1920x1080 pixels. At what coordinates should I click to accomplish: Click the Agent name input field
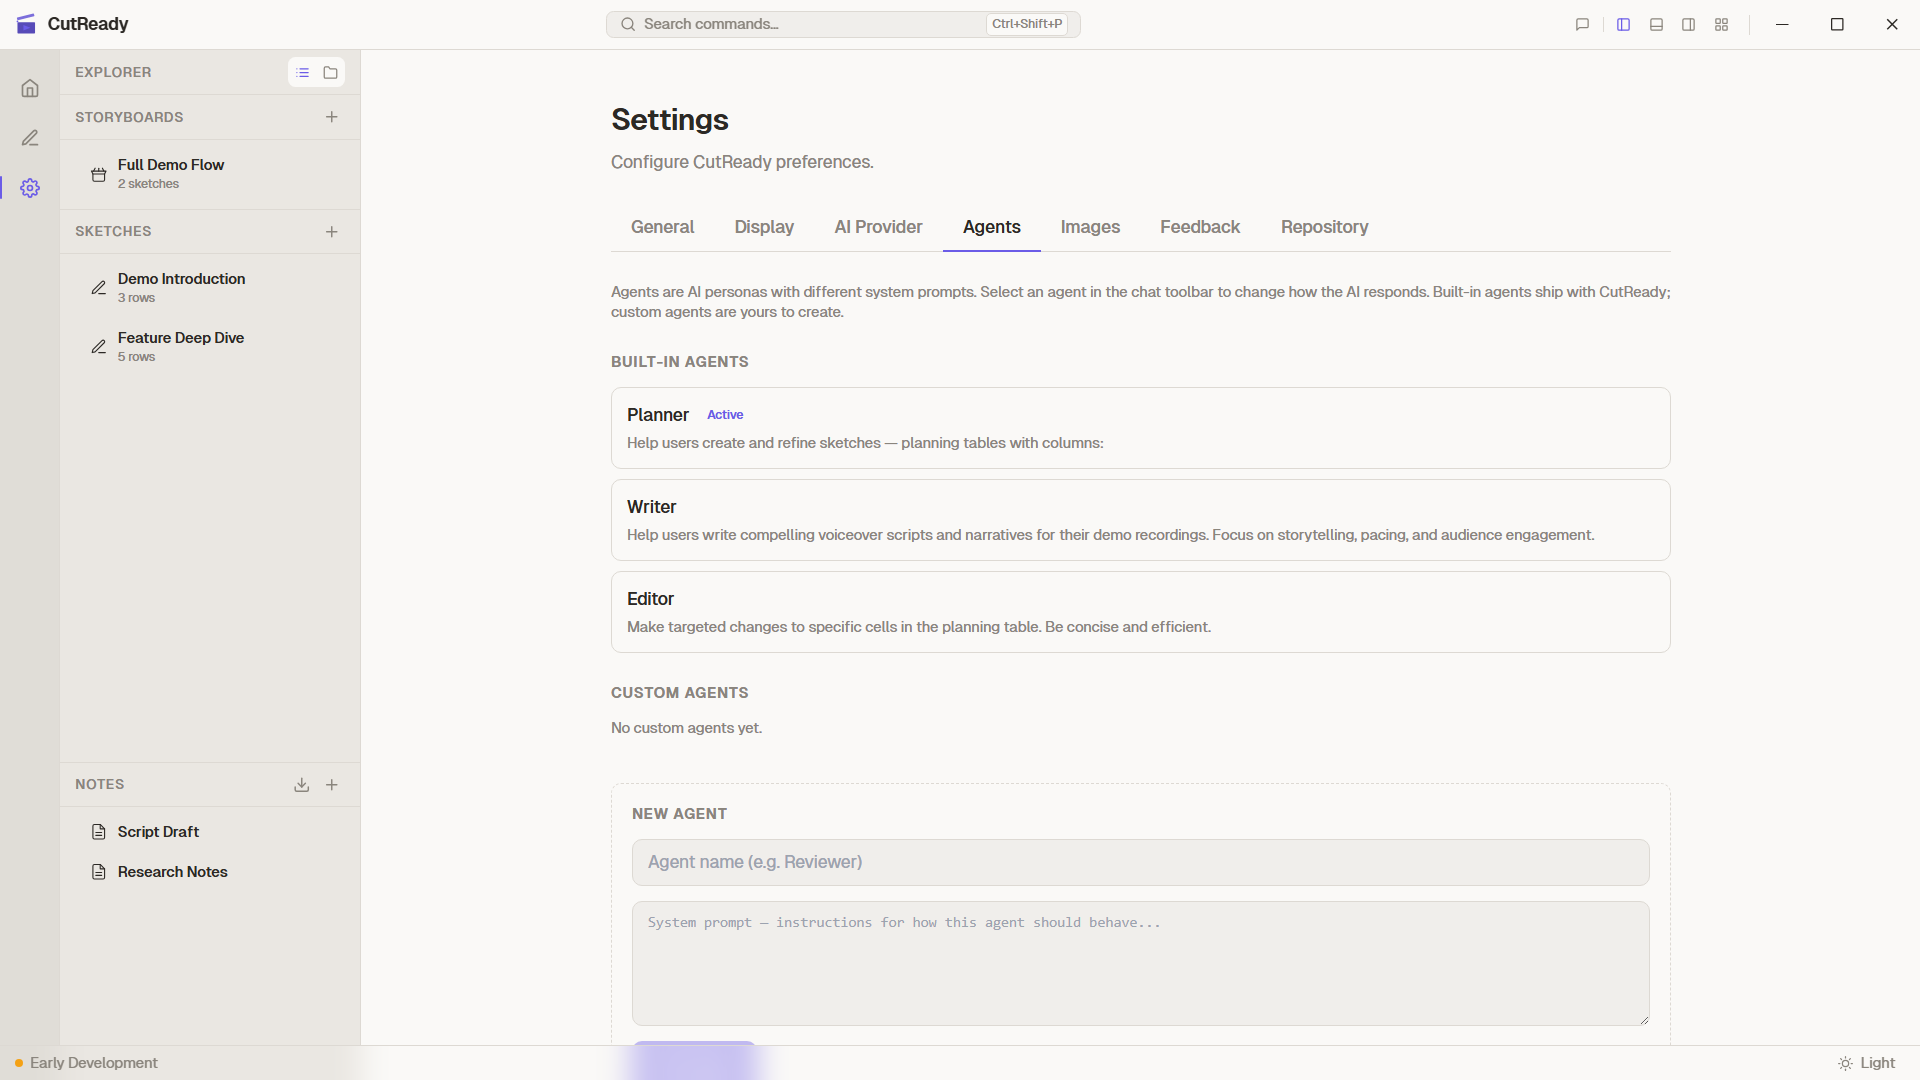click(x=1140, y=861)
